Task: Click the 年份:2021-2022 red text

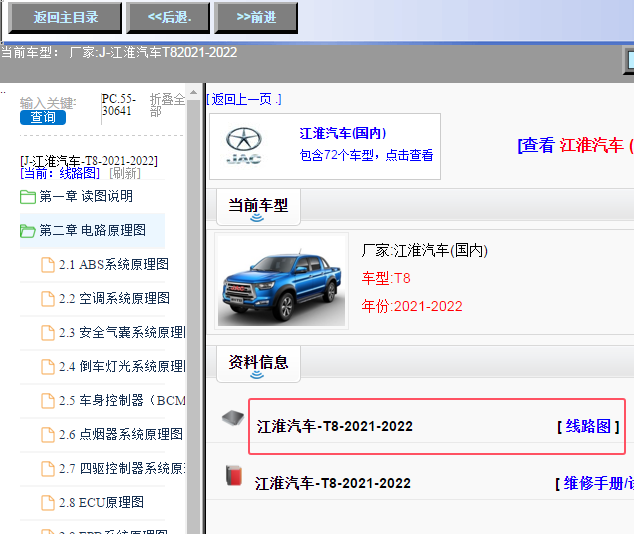Action: point(412,306)
